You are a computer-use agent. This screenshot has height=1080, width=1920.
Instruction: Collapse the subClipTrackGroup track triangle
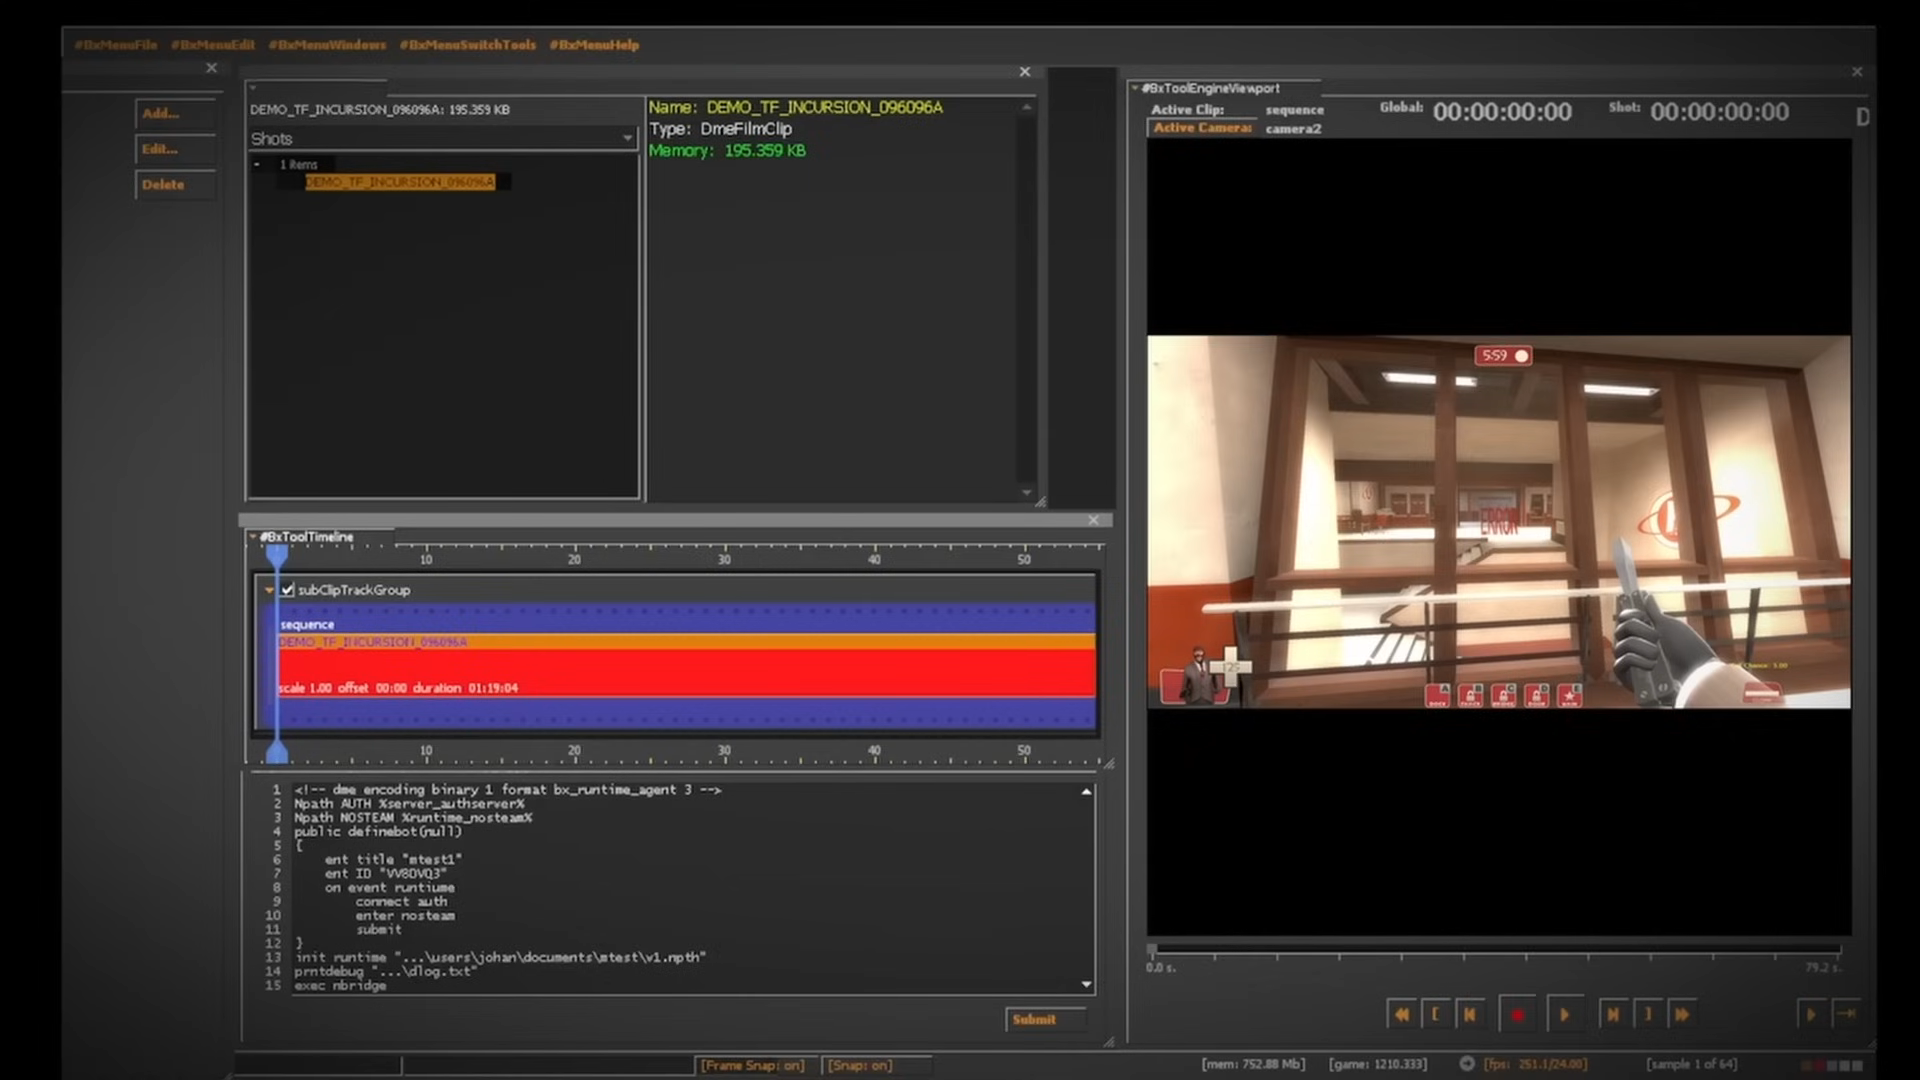pyautogui.click(x=269, y=590)
